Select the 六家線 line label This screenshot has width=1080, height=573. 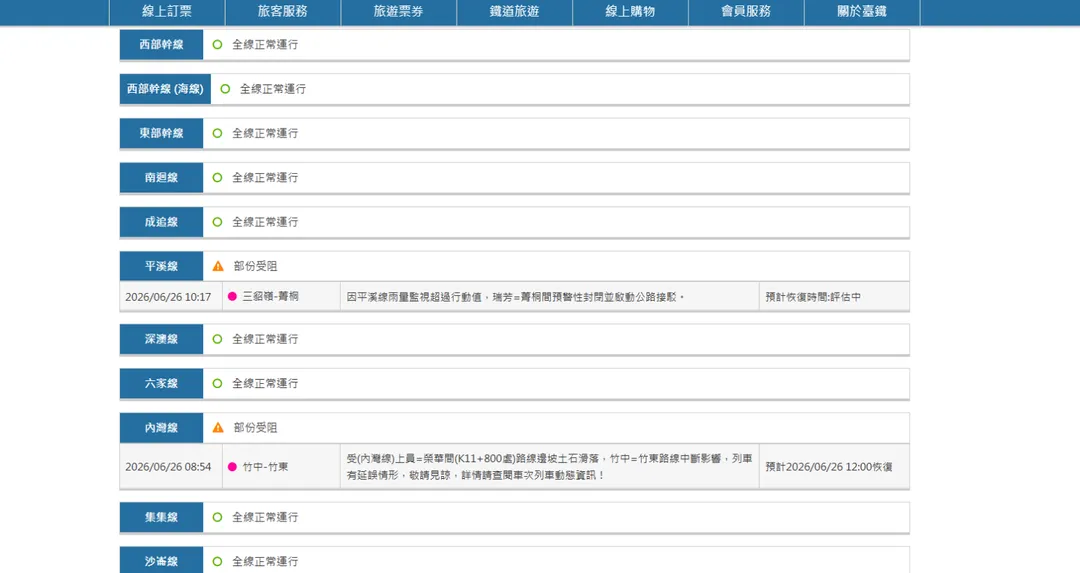tap(161, 384)
